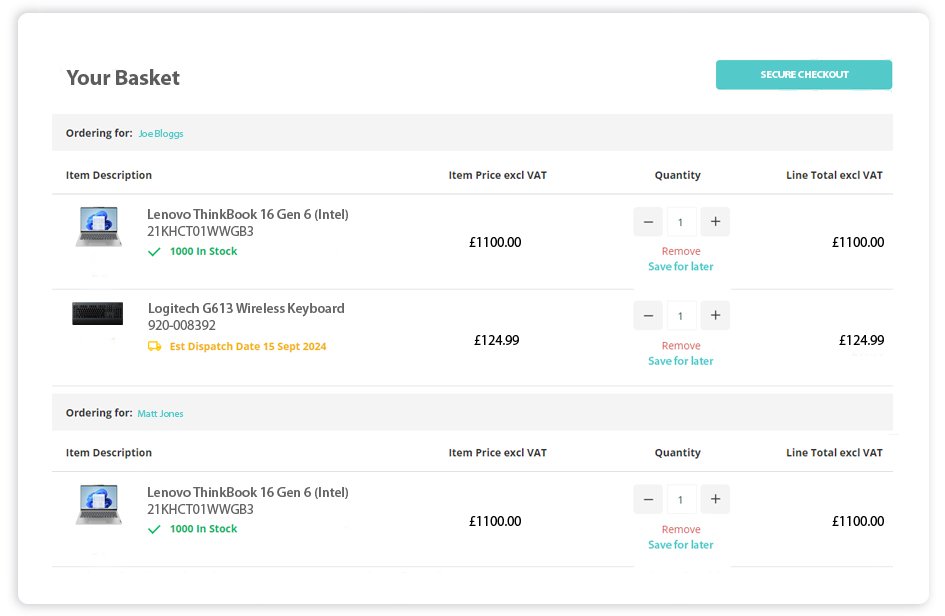
Task: Click 'Est Dispatch Date 15 Sept 2024' text
Action: pos(248,347)
